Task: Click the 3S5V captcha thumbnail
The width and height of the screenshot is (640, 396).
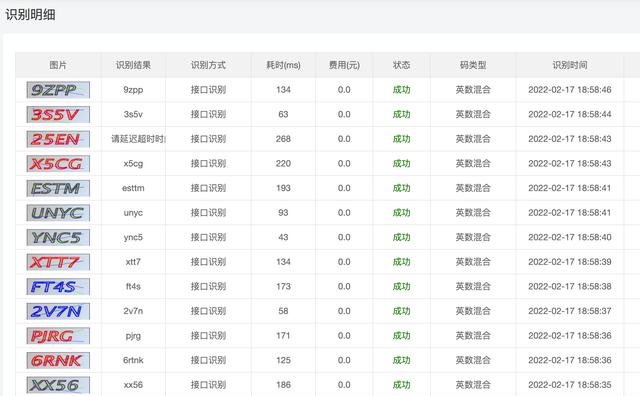Action: pyautogui.click(x=58, y=114)
